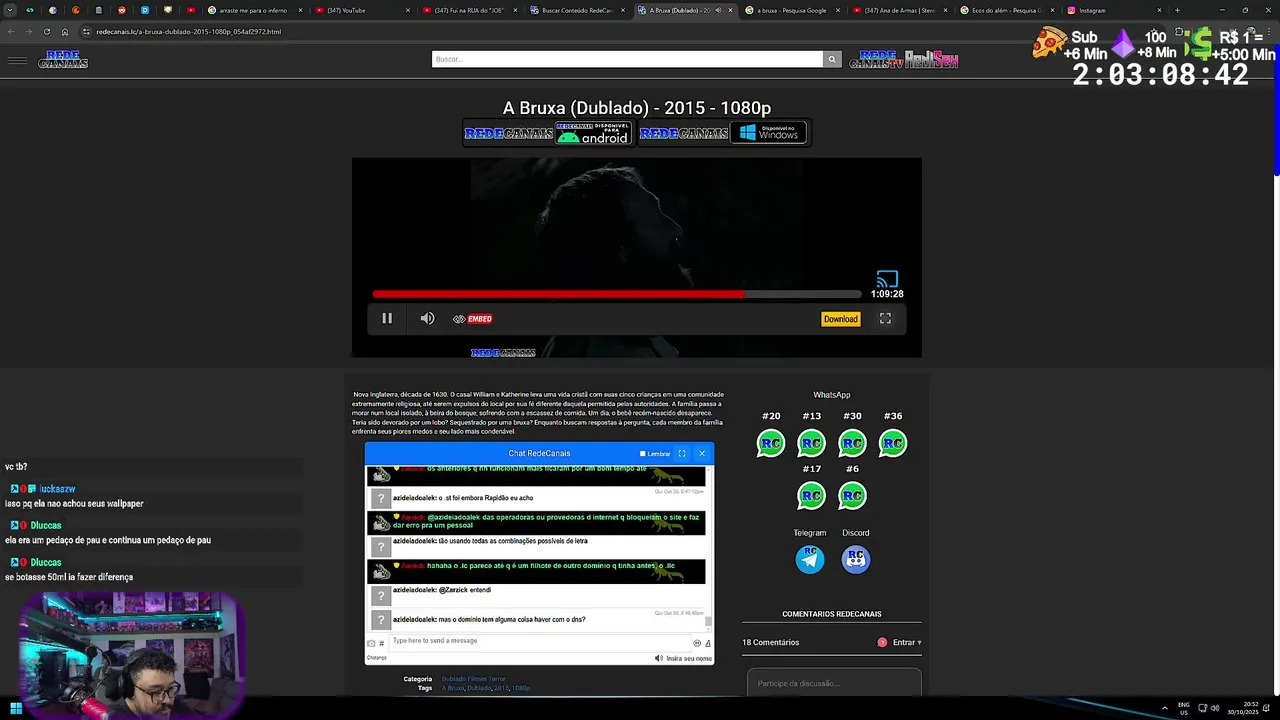This screenshot has width=1280, height=720.
Task: Open the red notification badge in comments
Action: 882,642
